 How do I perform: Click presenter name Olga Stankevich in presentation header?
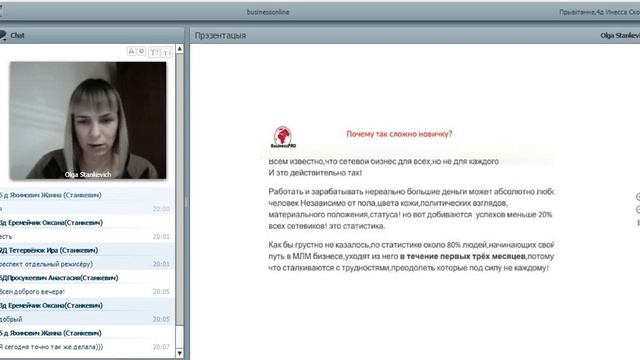point(620,36)
